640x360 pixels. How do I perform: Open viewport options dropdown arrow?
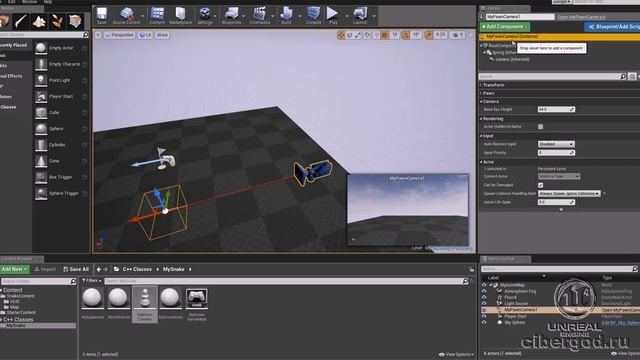pos(98,35)
